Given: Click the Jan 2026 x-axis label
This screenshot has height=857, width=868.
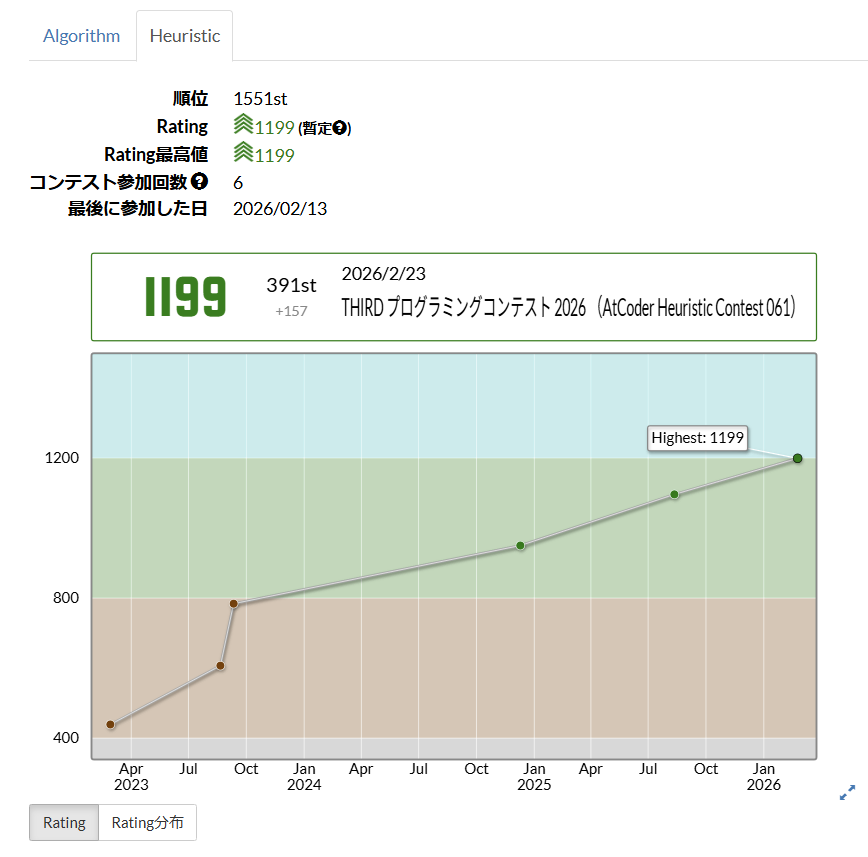Looking at the screenshot, I should [x=763, y=777].
